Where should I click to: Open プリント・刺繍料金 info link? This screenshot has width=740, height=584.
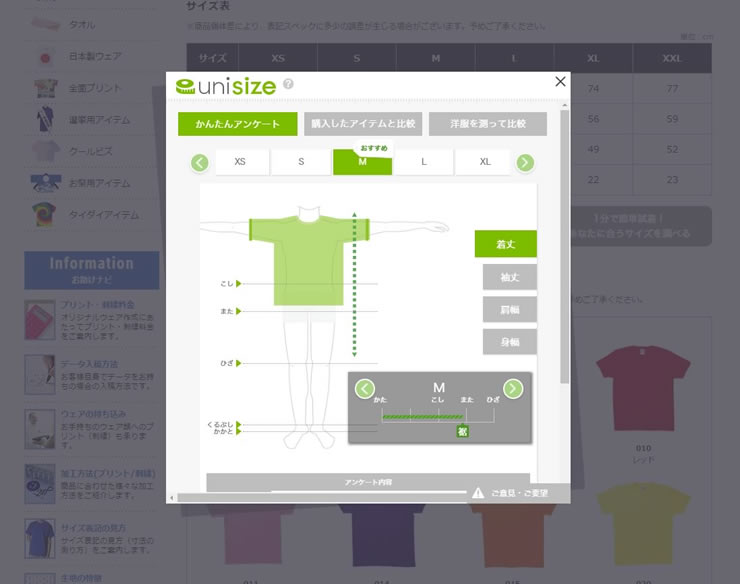(97, 305)
